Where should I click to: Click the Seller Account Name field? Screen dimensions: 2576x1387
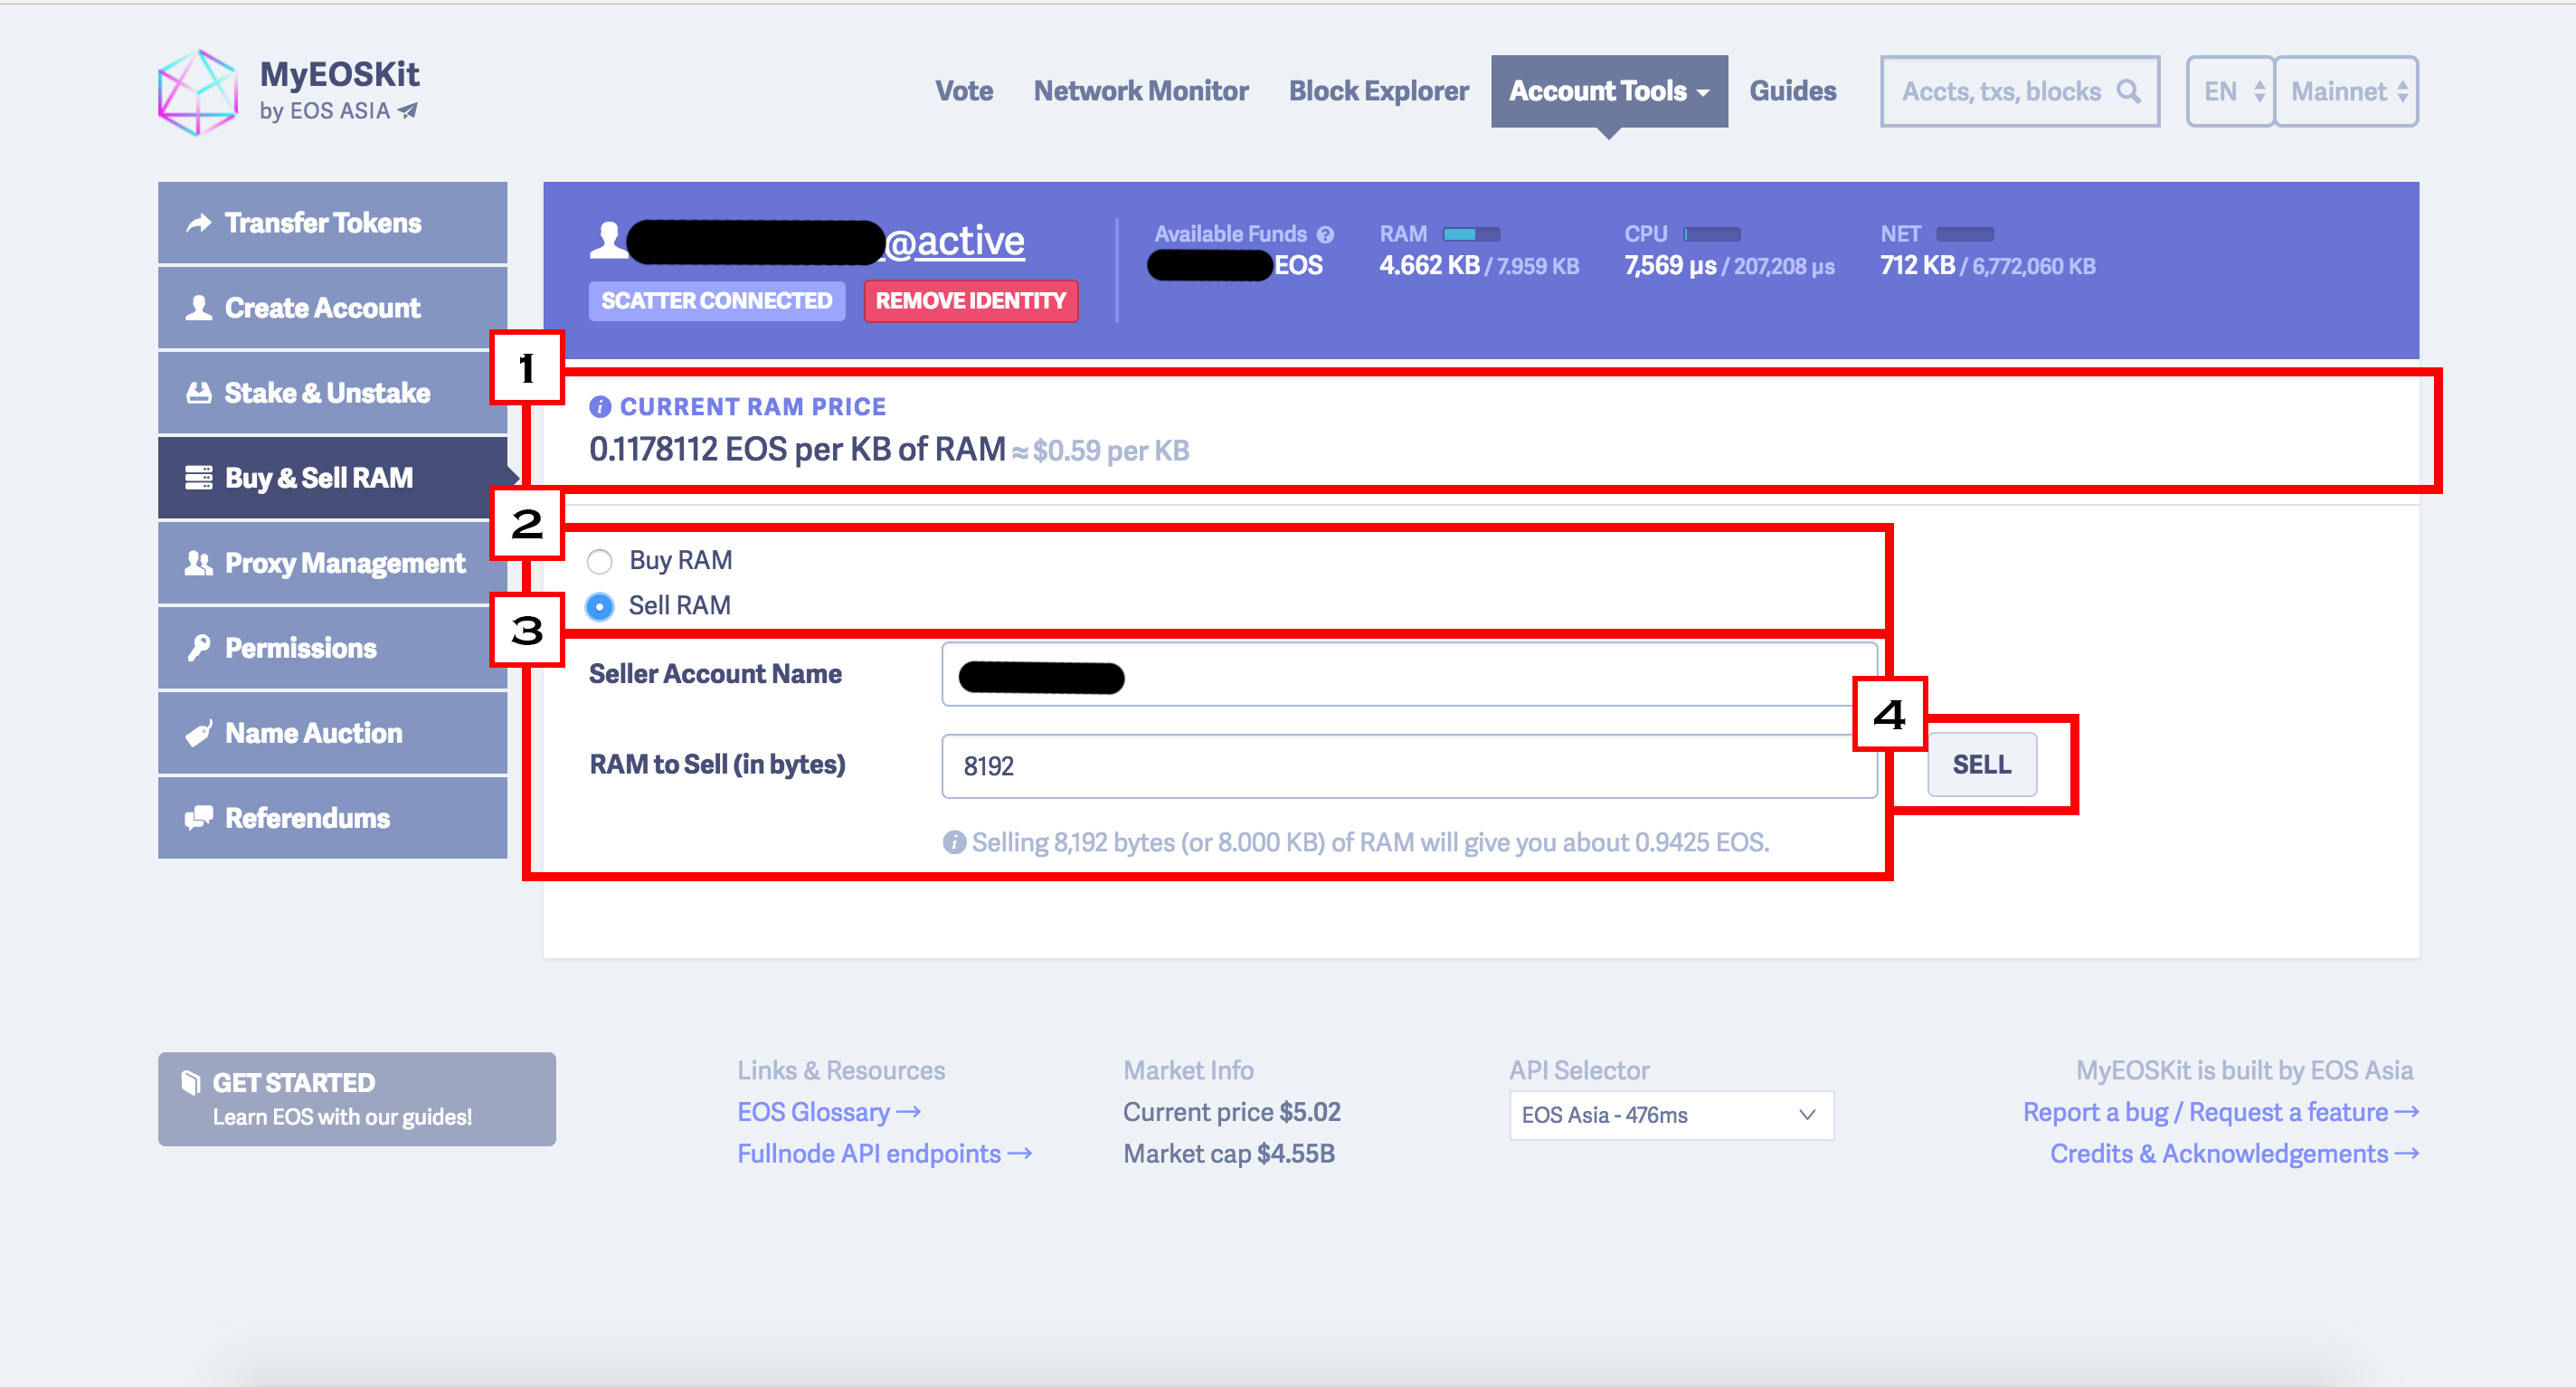(1409, 675)
